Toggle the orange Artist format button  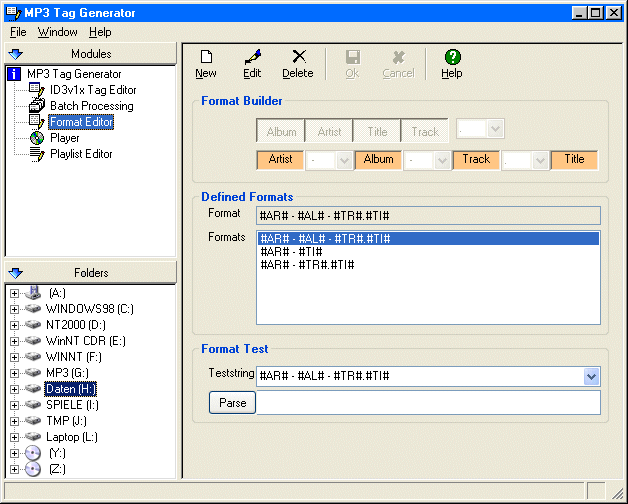(x=281, y=160)
